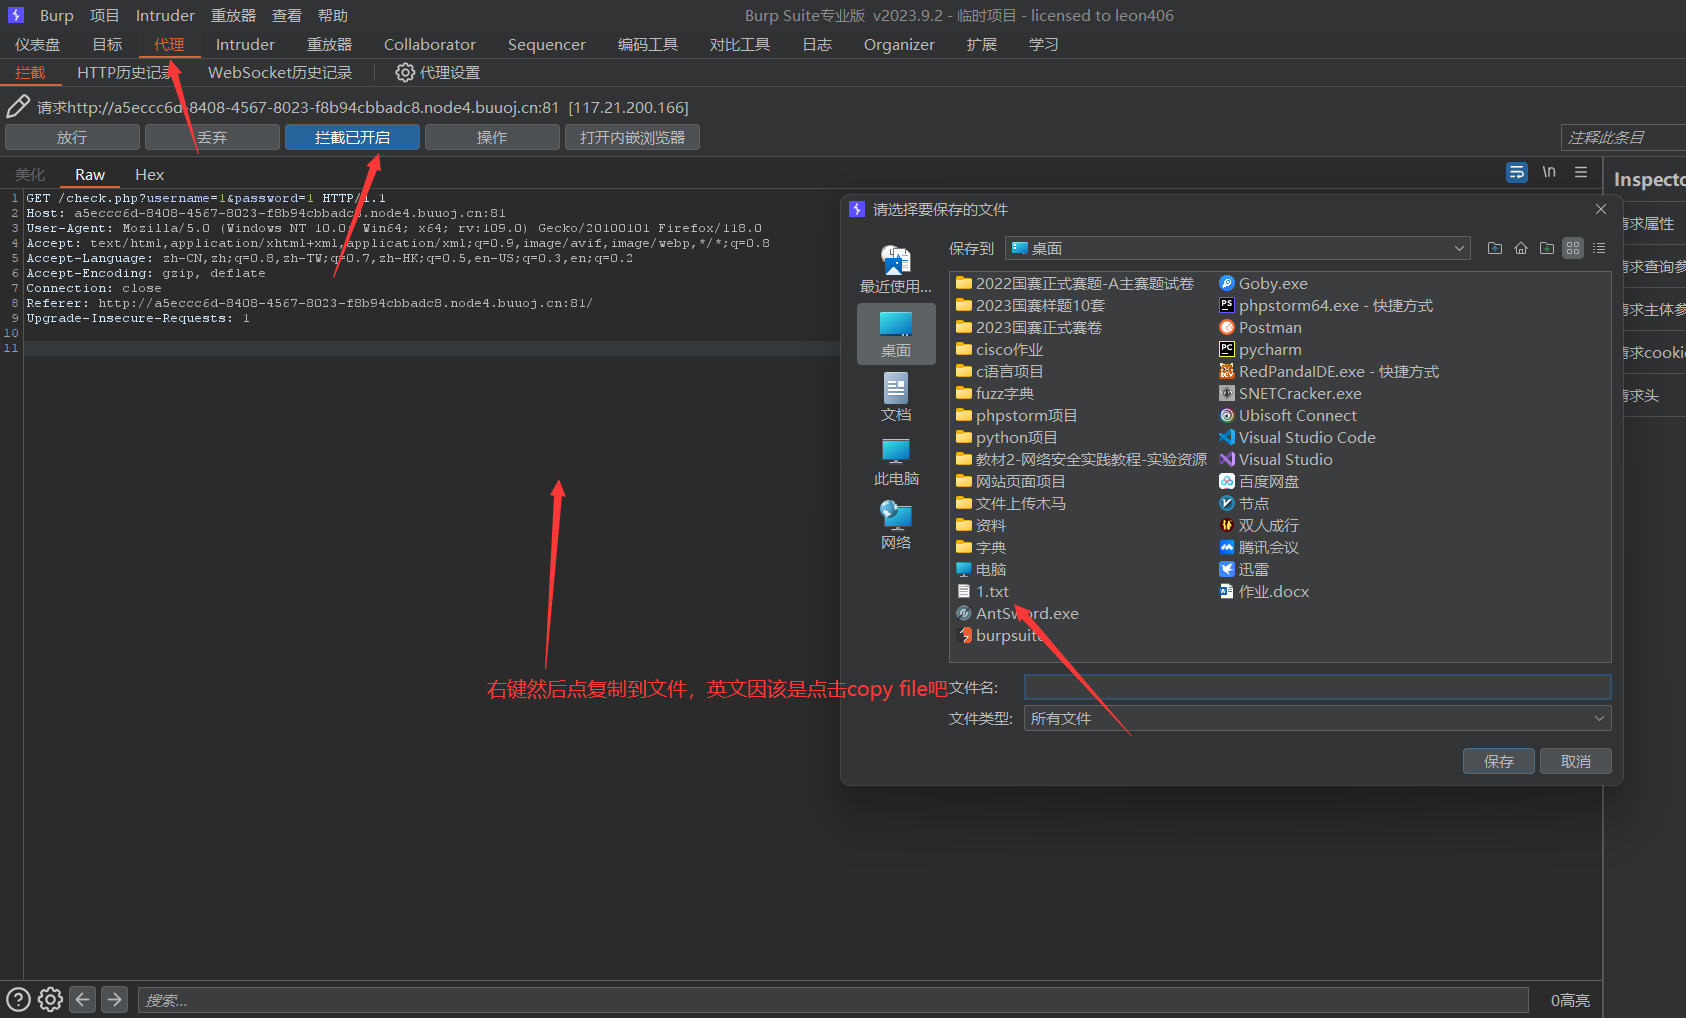Open proxy settings gear (代理设置)

(x=438, y=72)
